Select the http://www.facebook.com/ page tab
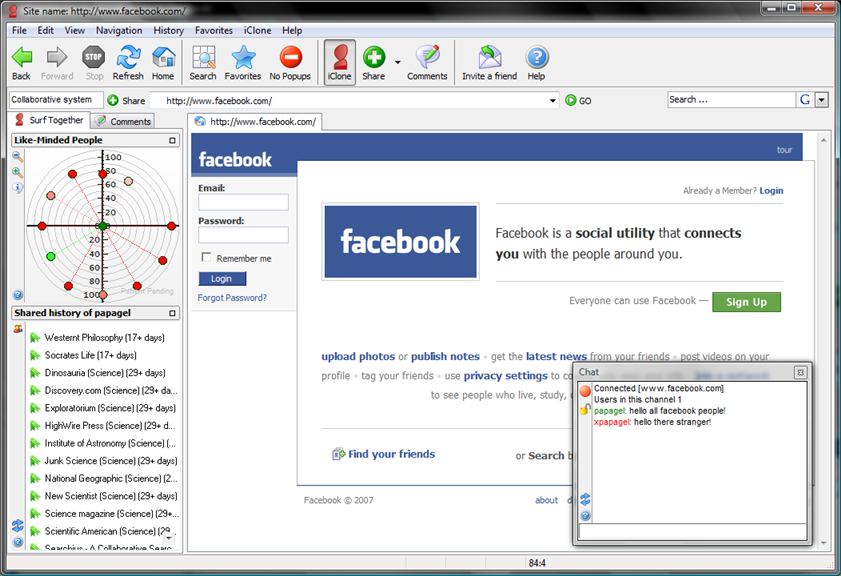Screen dimensions: 841x576 click(255, 122)
